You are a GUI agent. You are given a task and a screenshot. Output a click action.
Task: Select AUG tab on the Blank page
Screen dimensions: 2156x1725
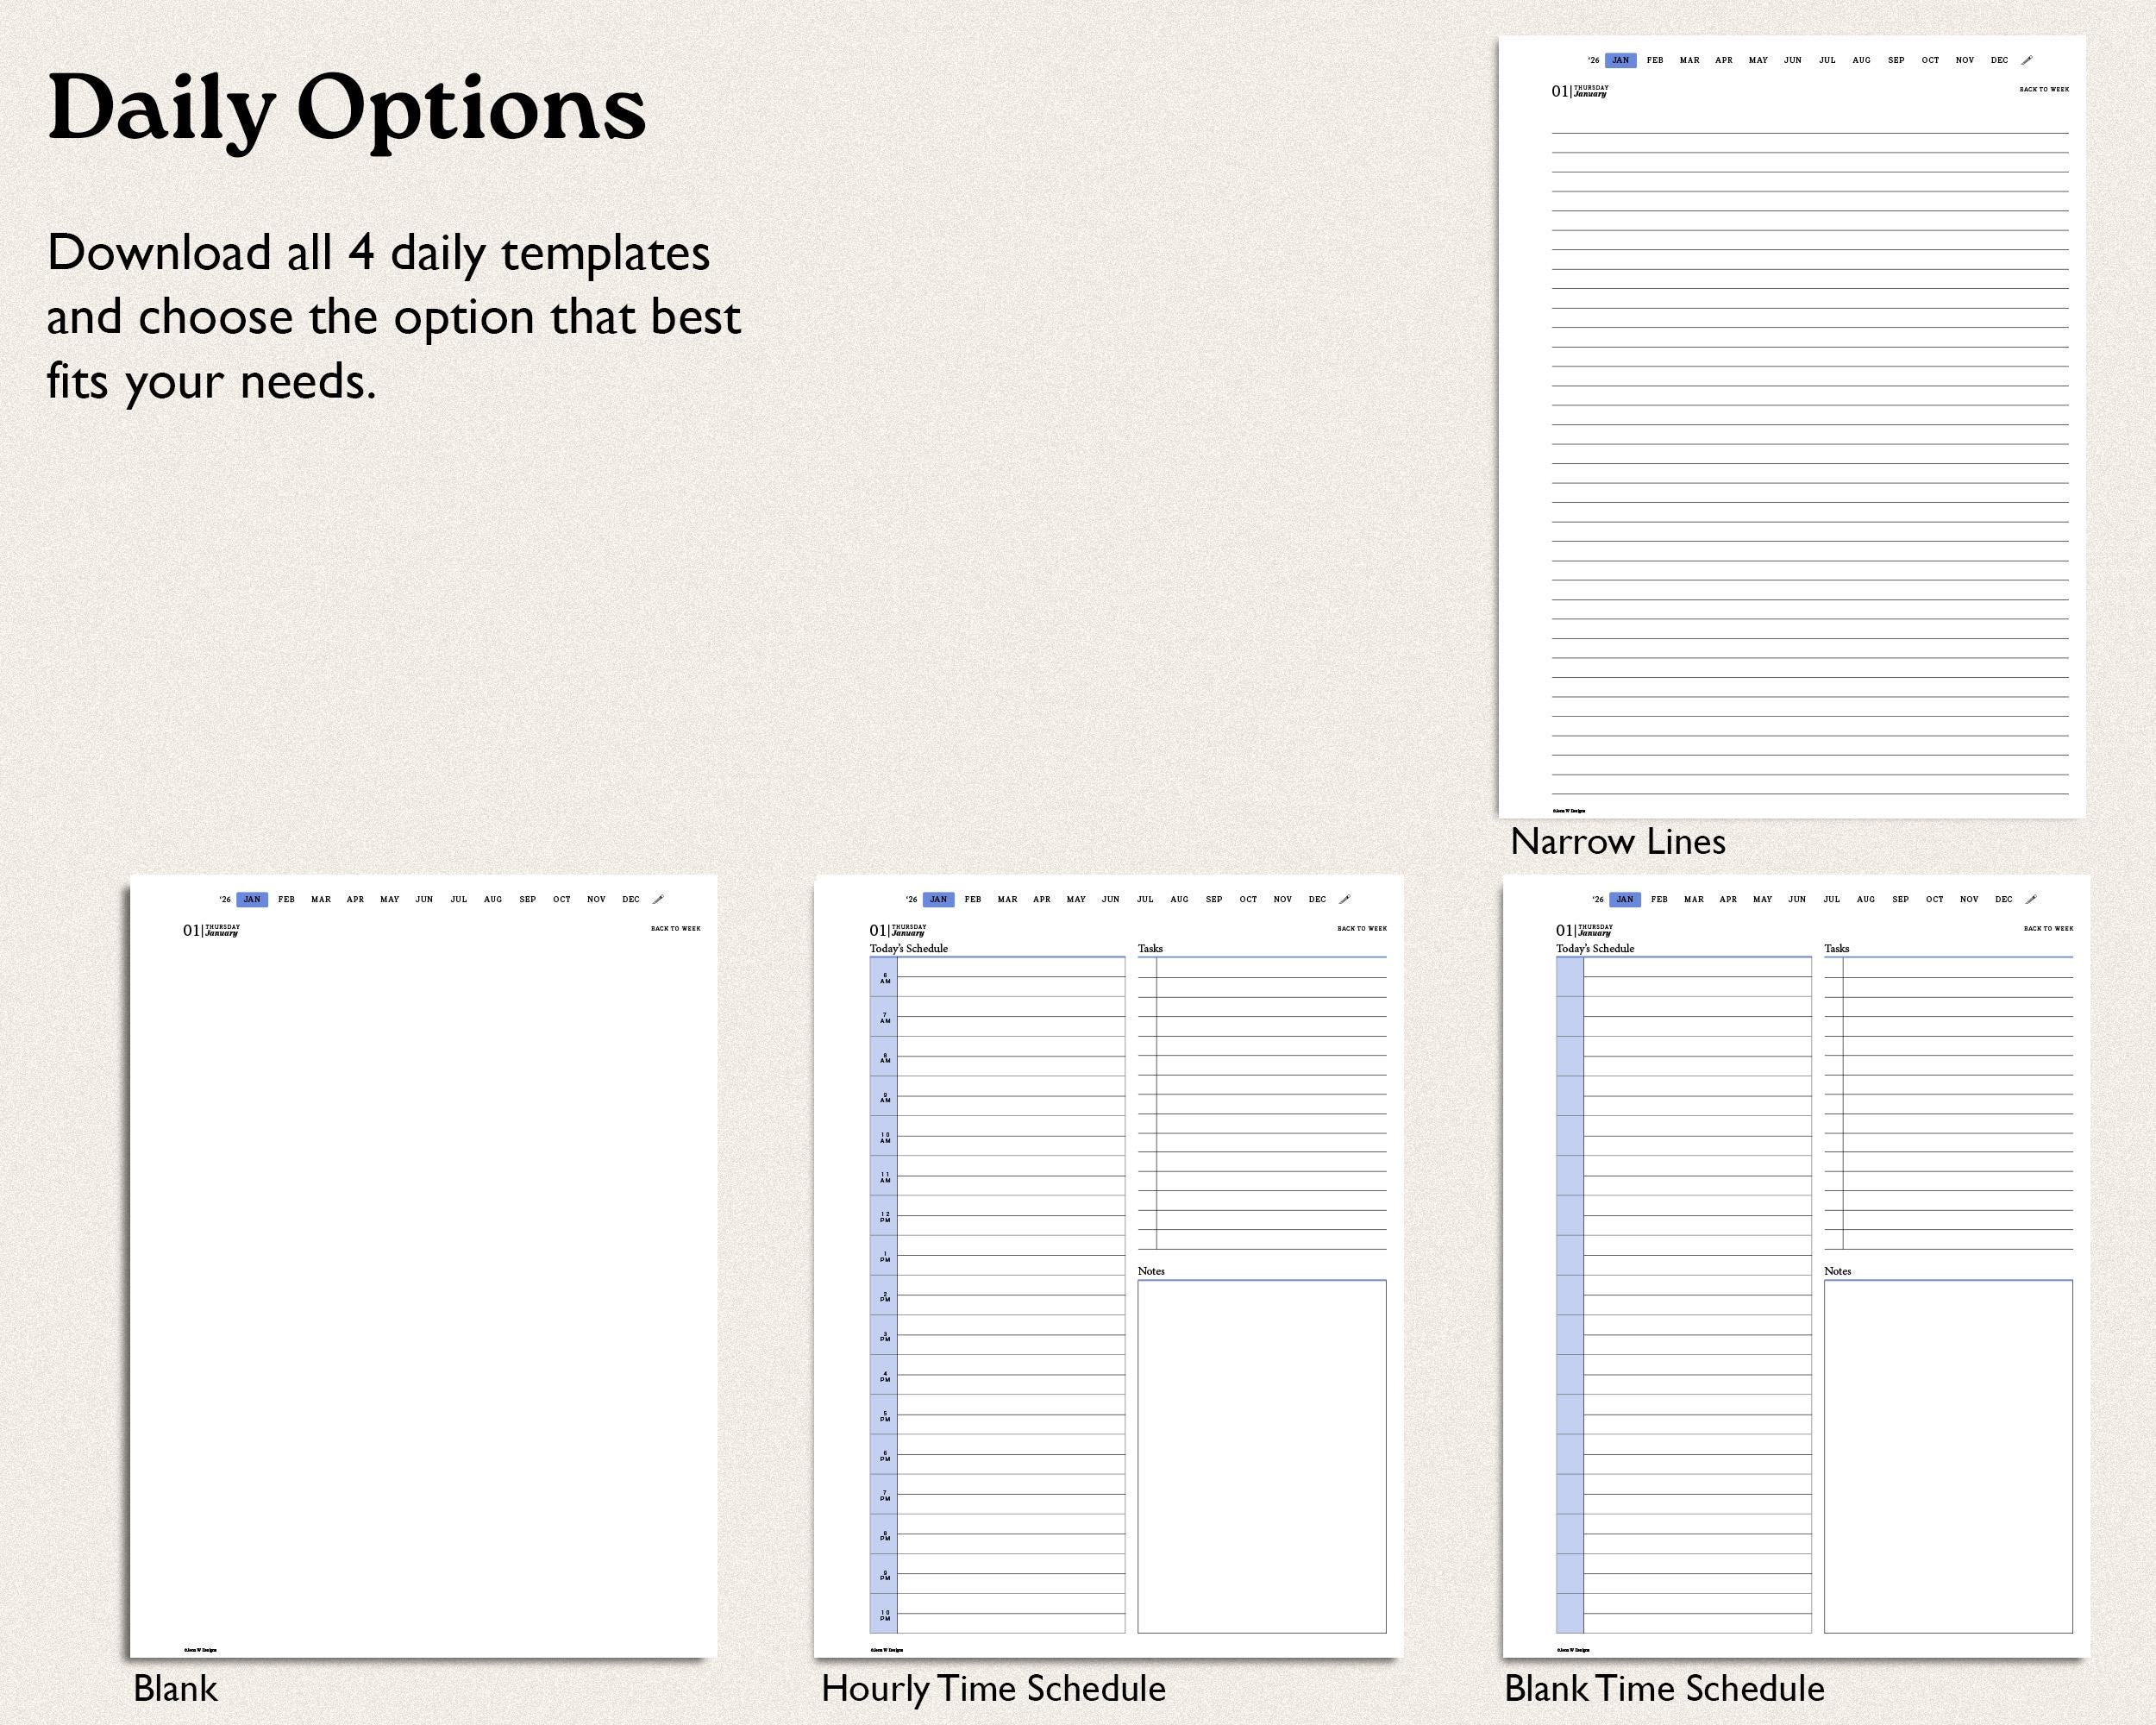coord(493,899)
